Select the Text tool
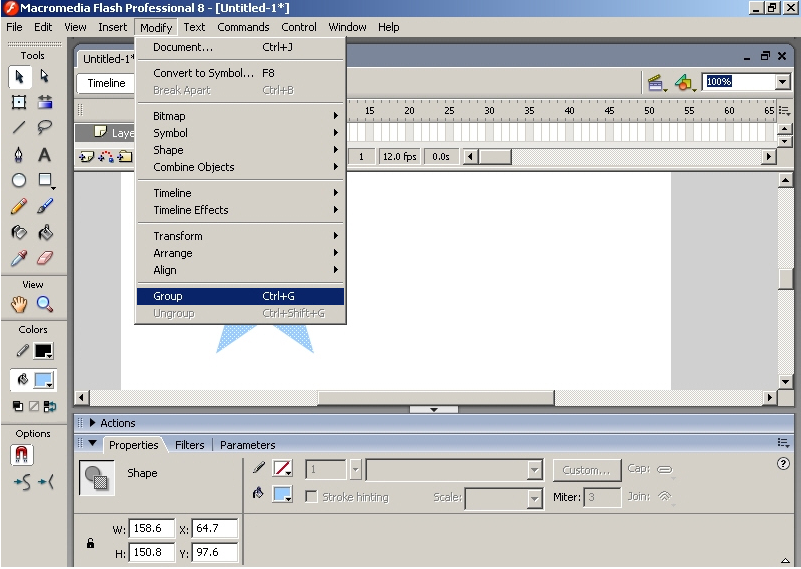Image resolution: width=801 pixels, height=569 pixels. 45,154
